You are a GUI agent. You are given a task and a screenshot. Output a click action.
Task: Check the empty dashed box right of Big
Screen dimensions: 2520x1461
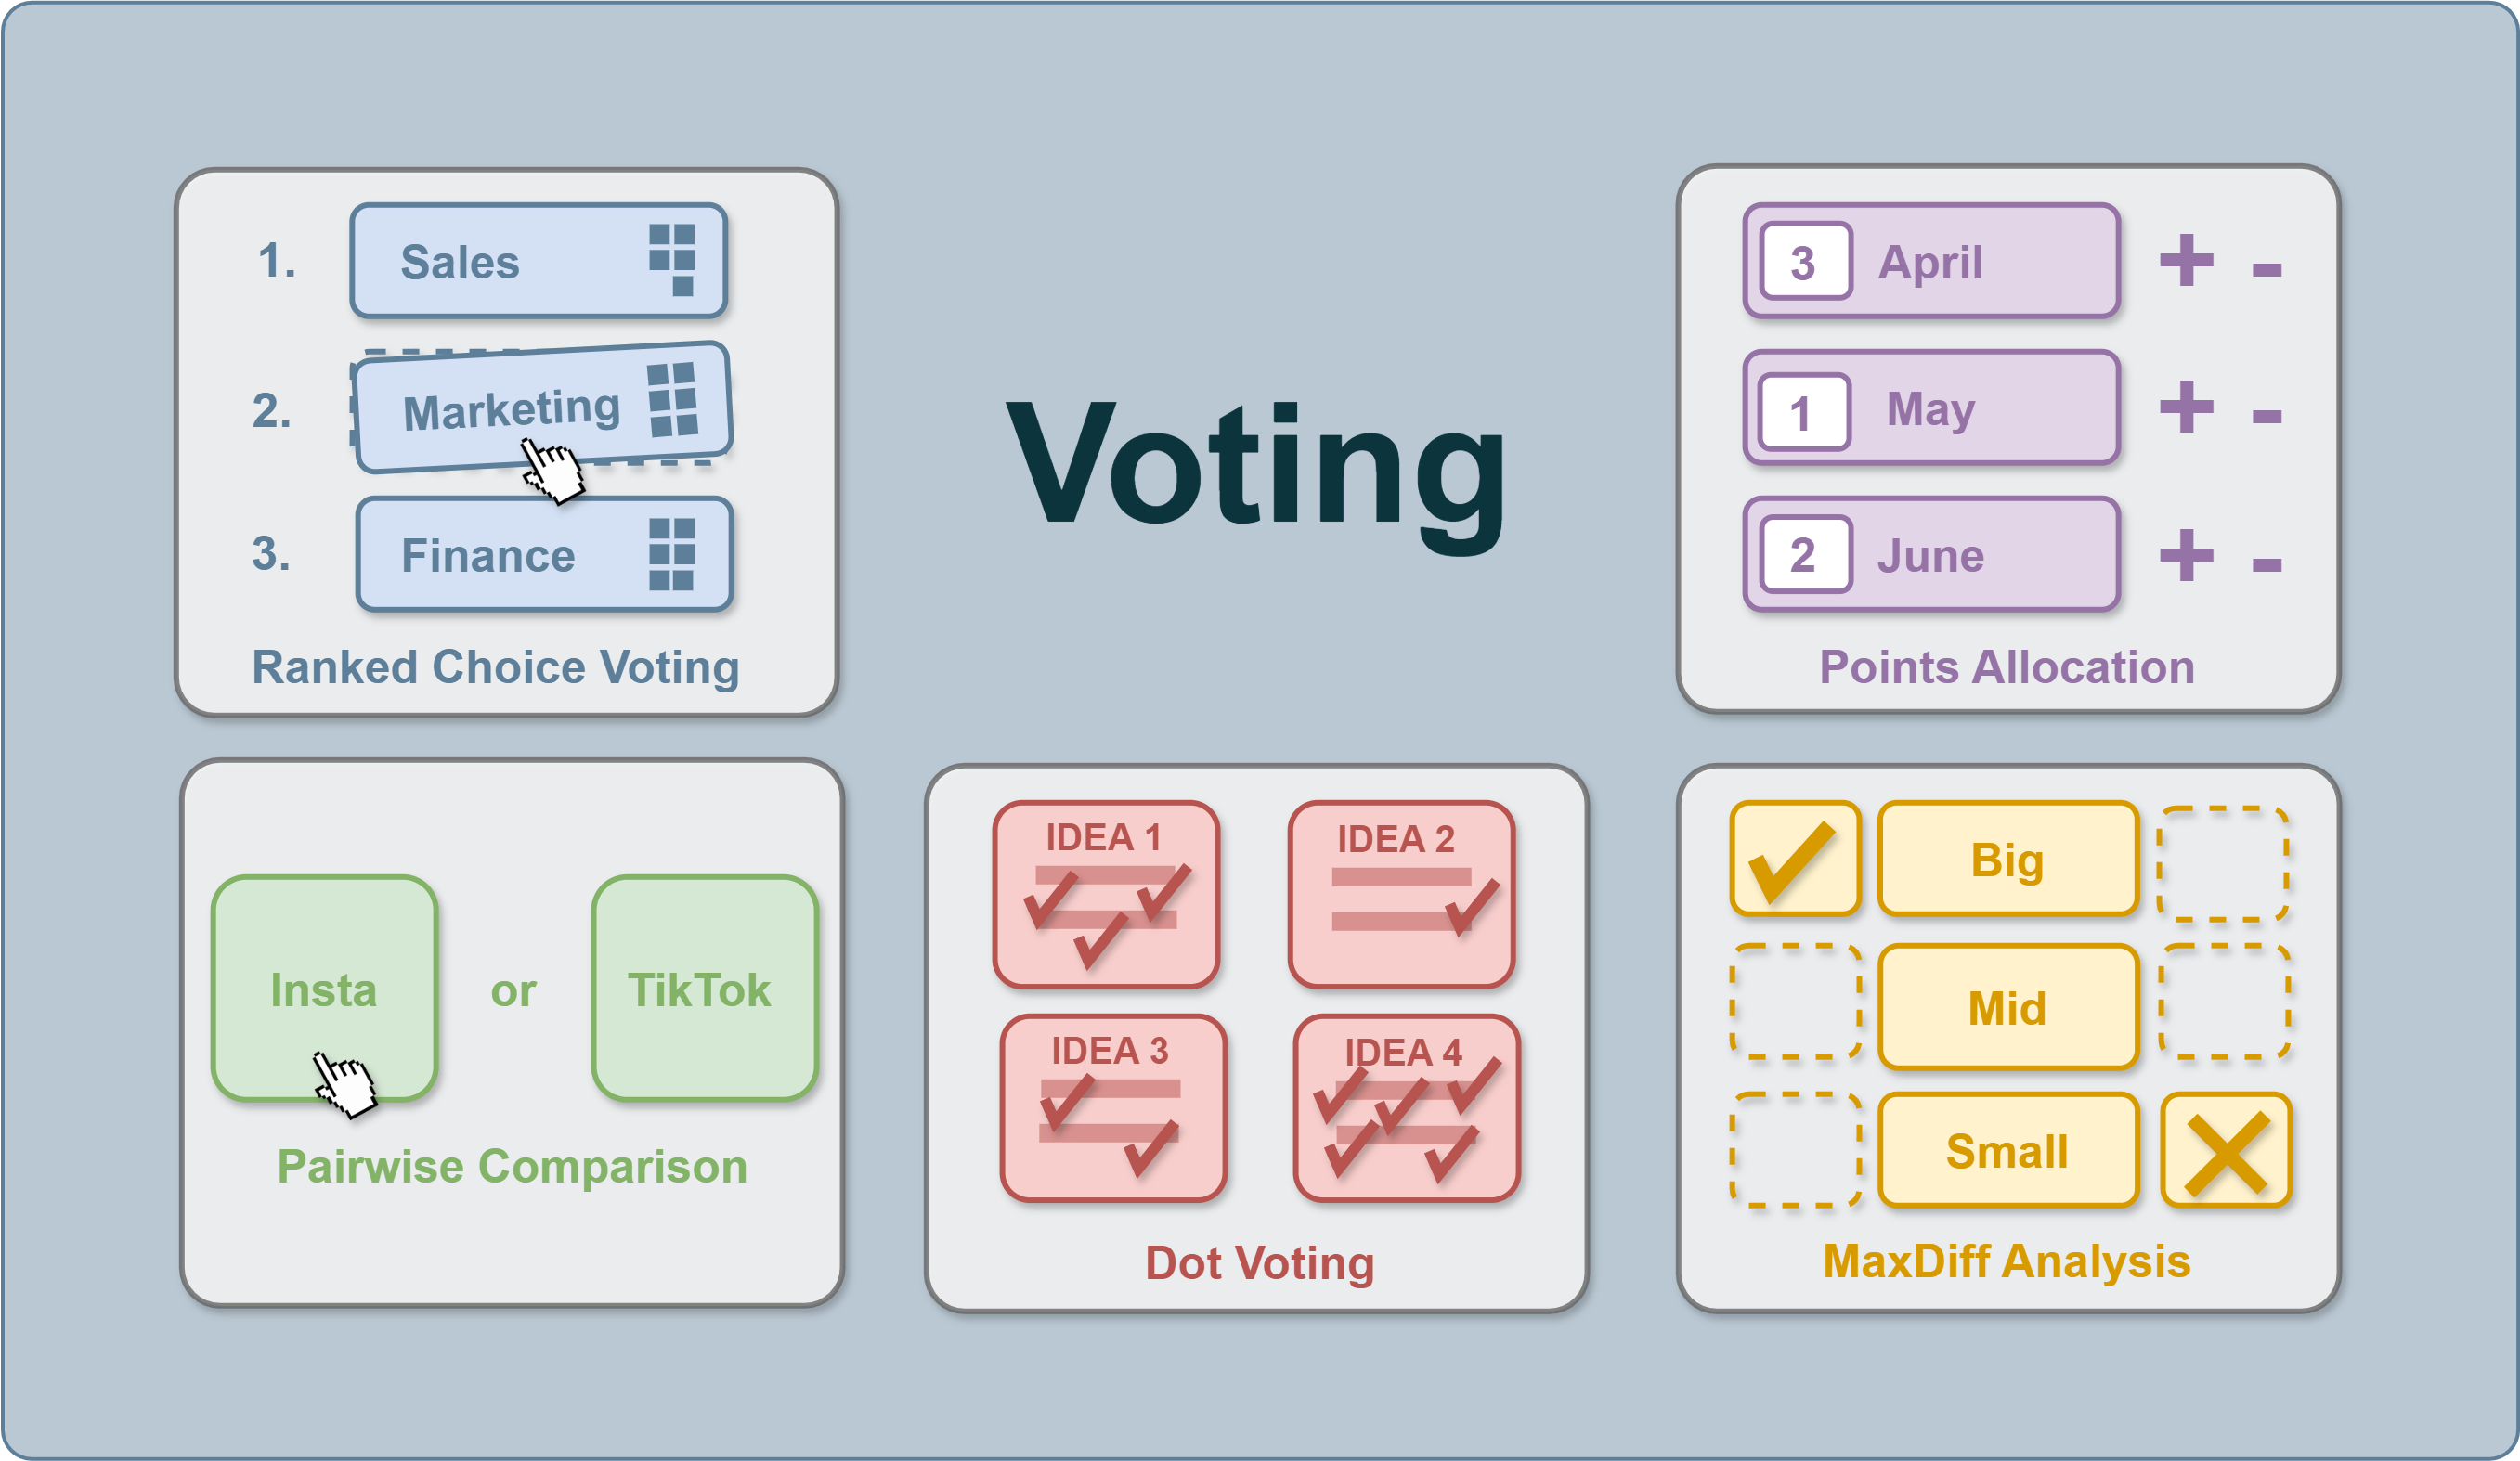pos(2224,864)
